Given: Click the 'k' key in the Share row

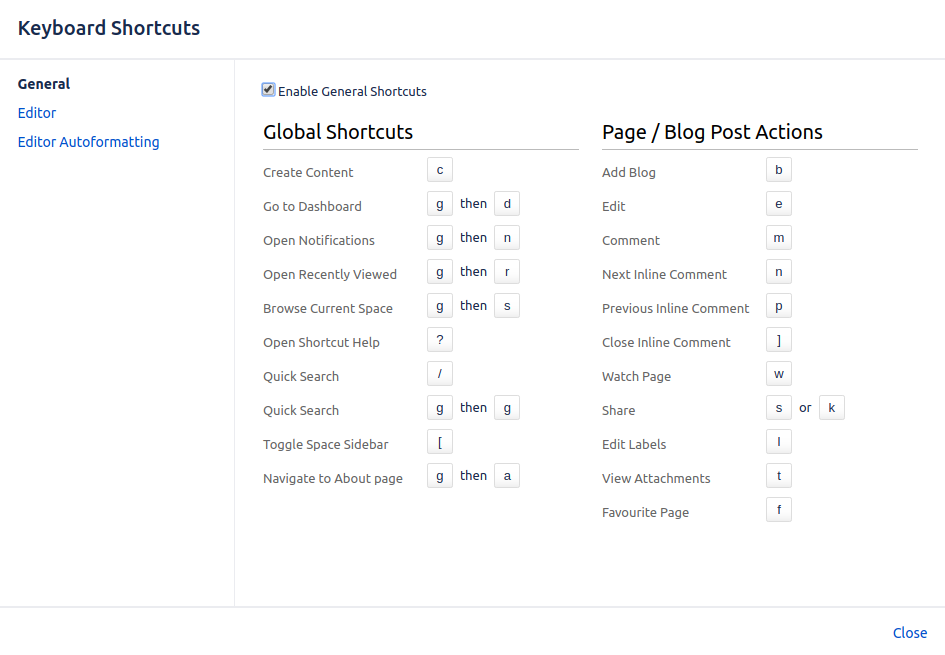Looking at the screenshot, I should (831, 408).
